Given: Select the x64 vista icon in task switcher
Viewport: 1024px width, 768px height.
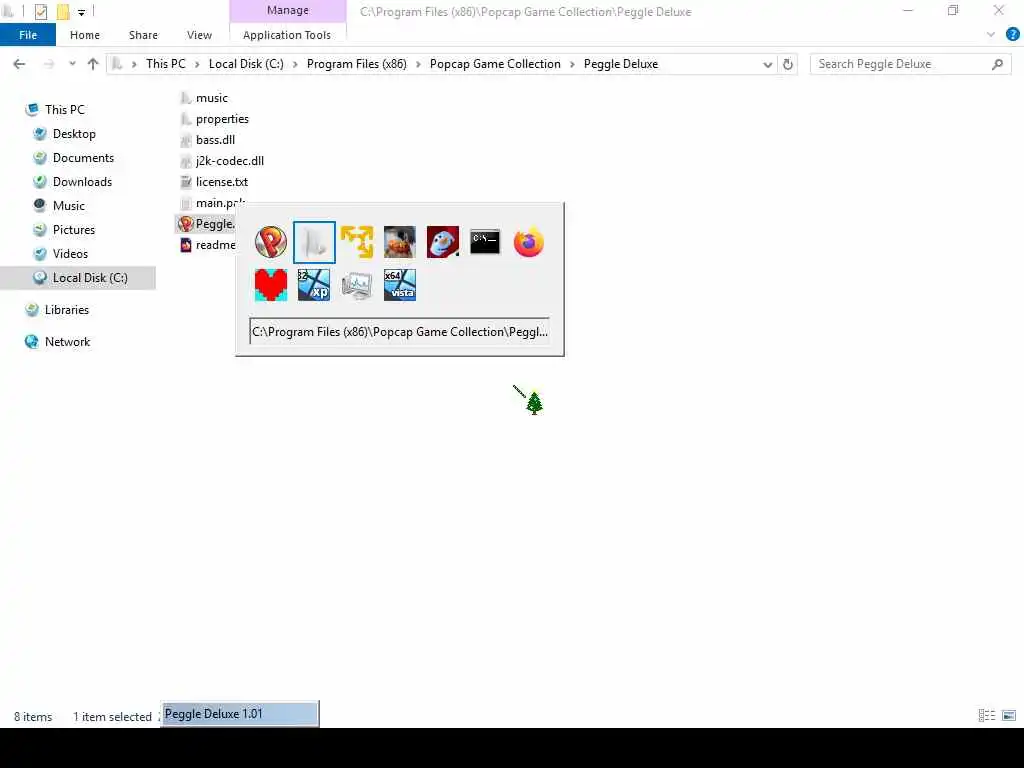Looking at the screenshot, I should tap(400, 285).
